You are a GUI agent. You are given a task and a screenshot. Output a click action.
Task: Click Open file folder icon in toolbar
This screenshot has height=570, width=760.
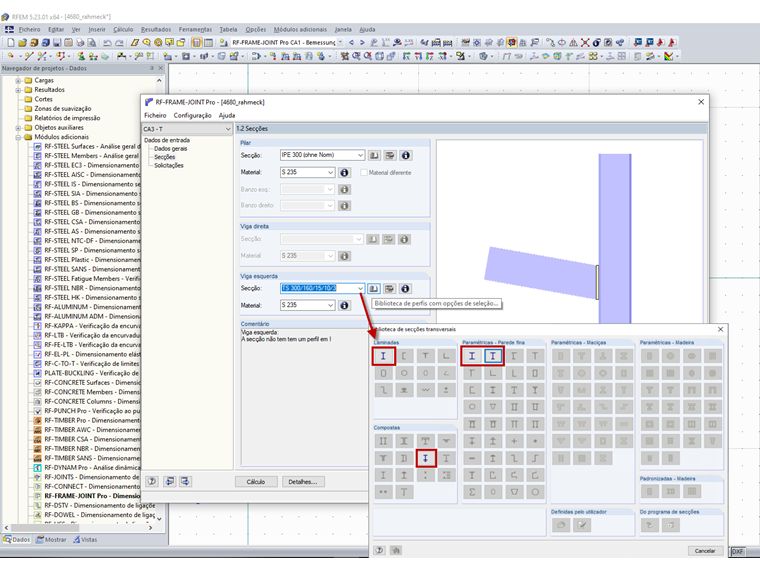tap(22, 43)
